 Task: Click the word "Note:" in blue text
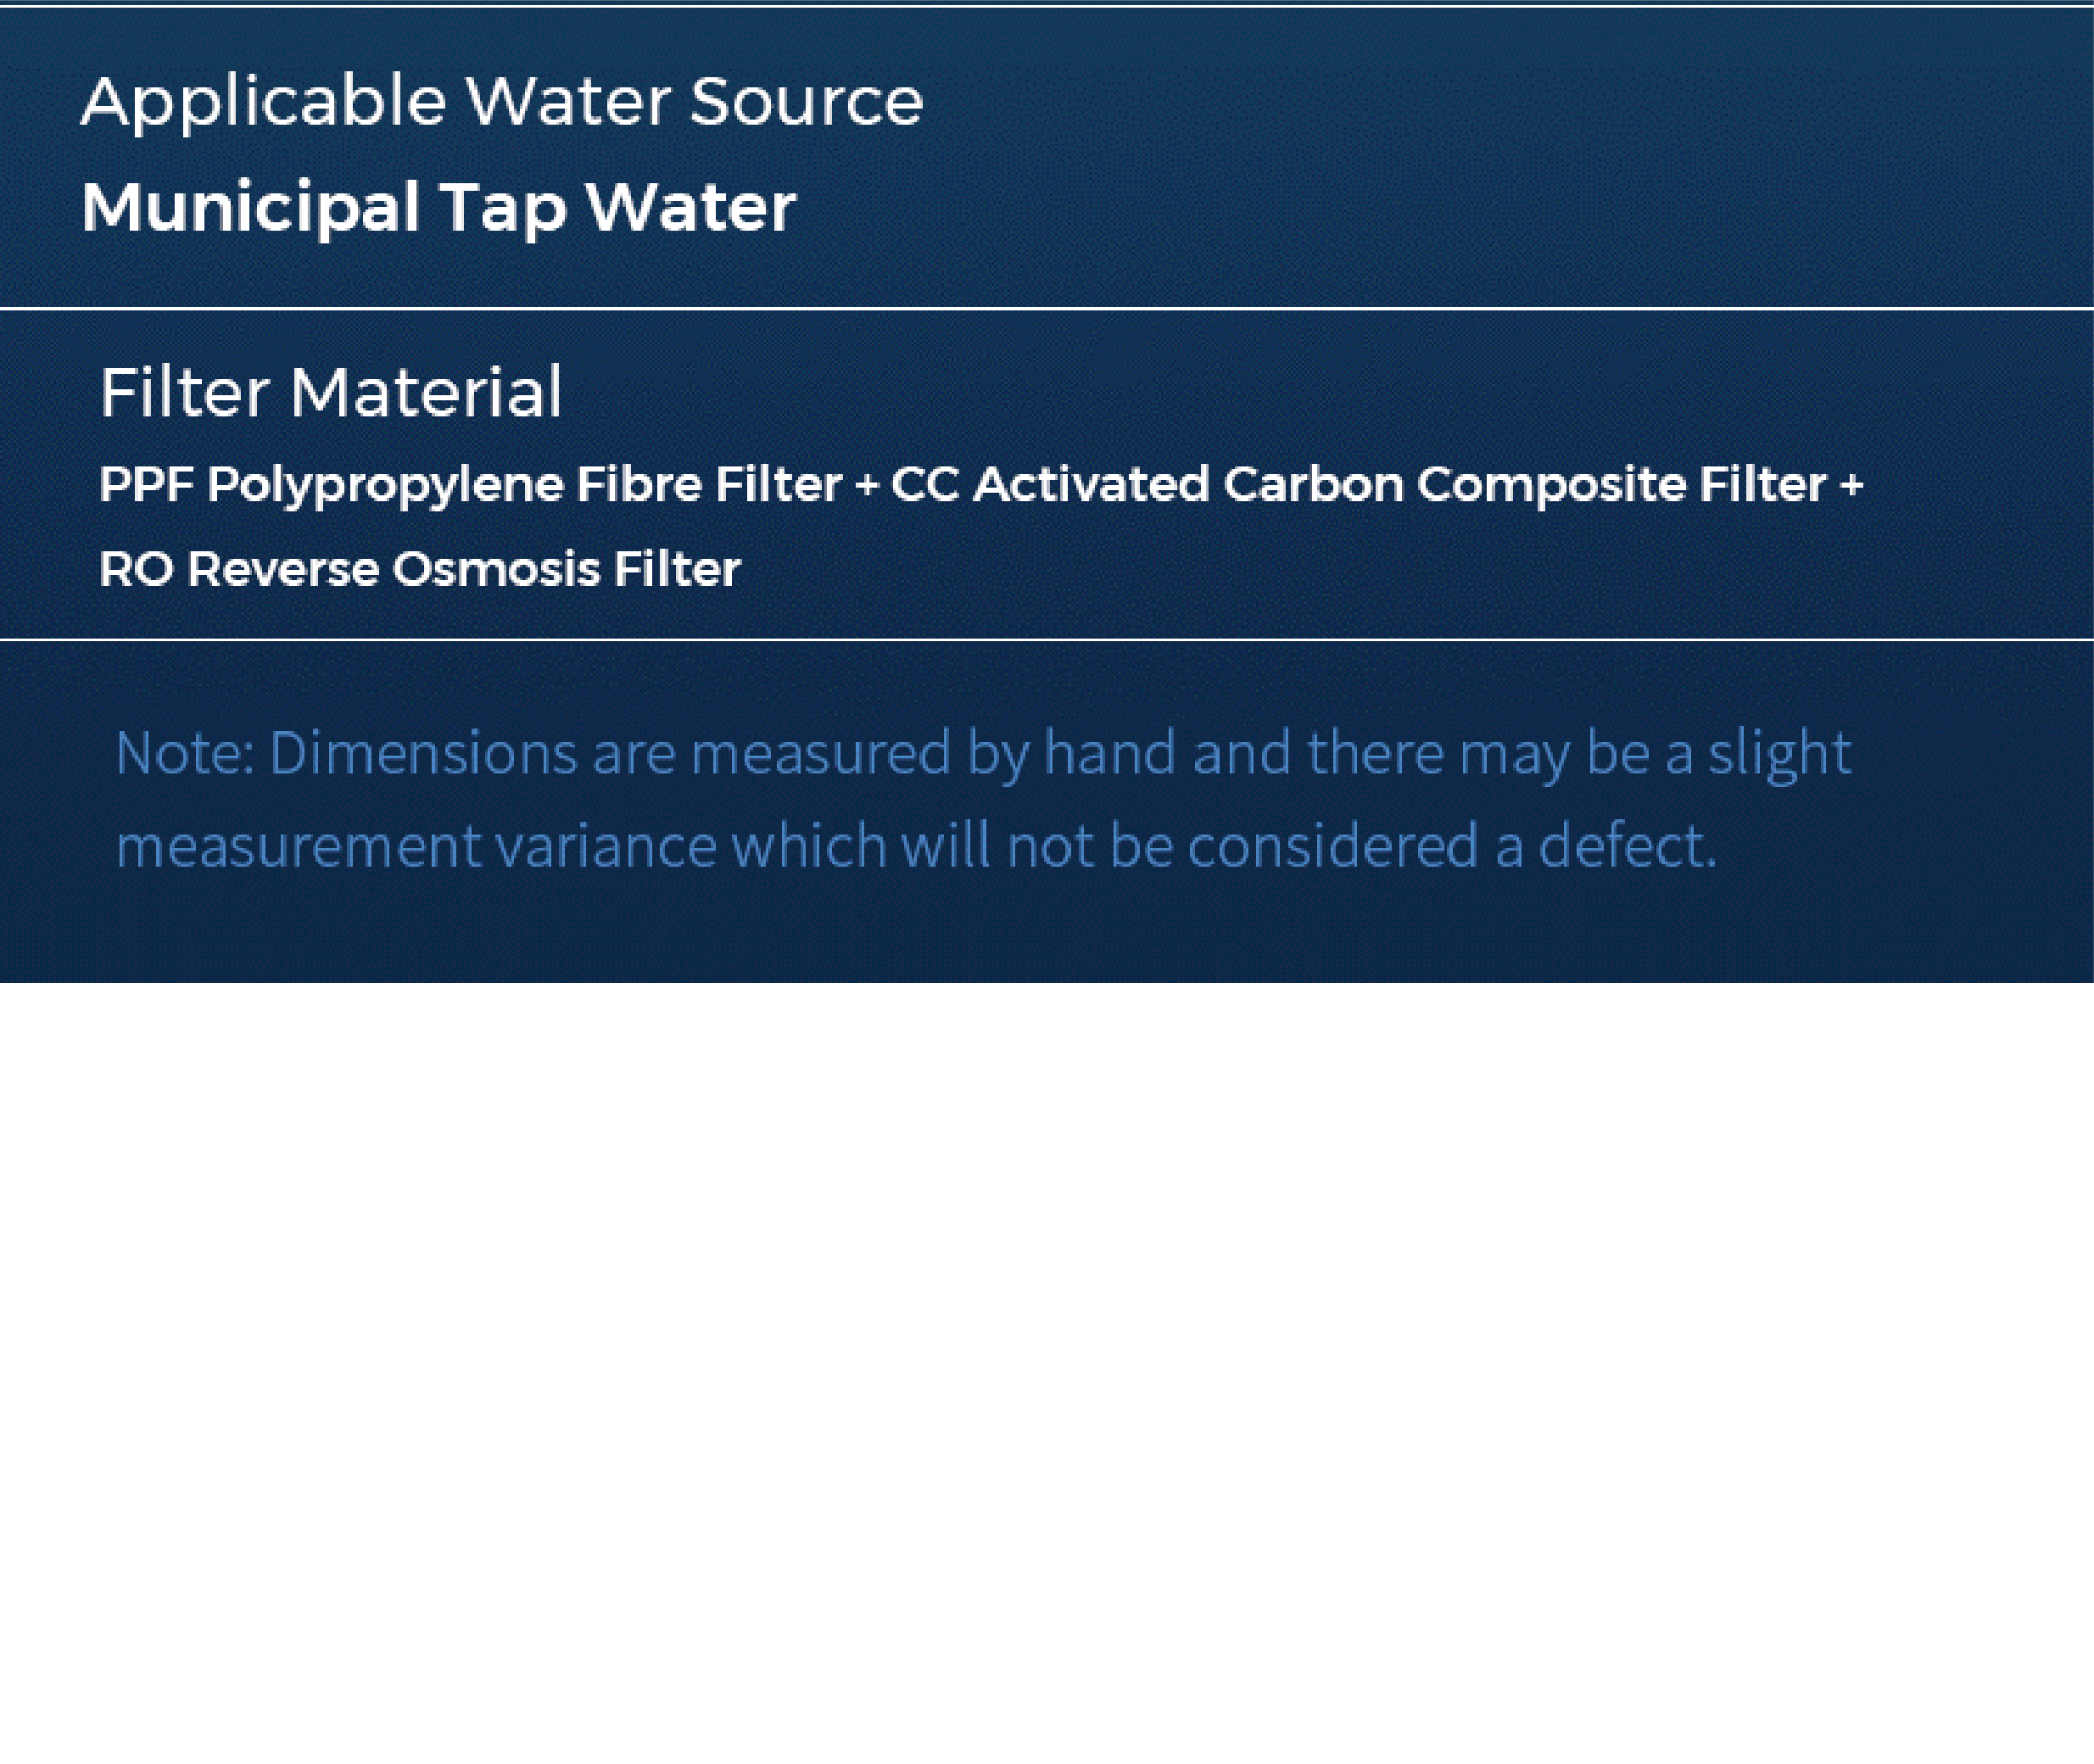tap(185, 753)
